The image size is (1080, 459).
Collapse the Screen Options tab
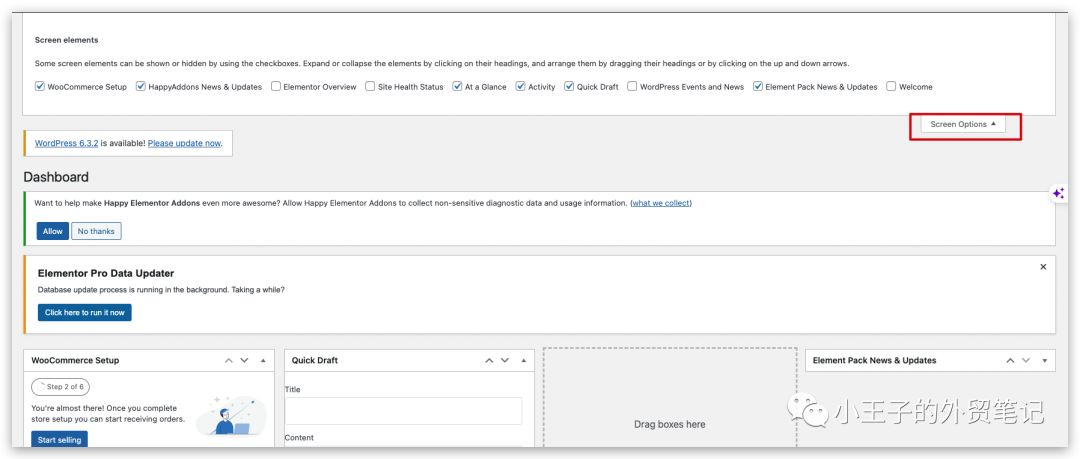pos(963,124)
